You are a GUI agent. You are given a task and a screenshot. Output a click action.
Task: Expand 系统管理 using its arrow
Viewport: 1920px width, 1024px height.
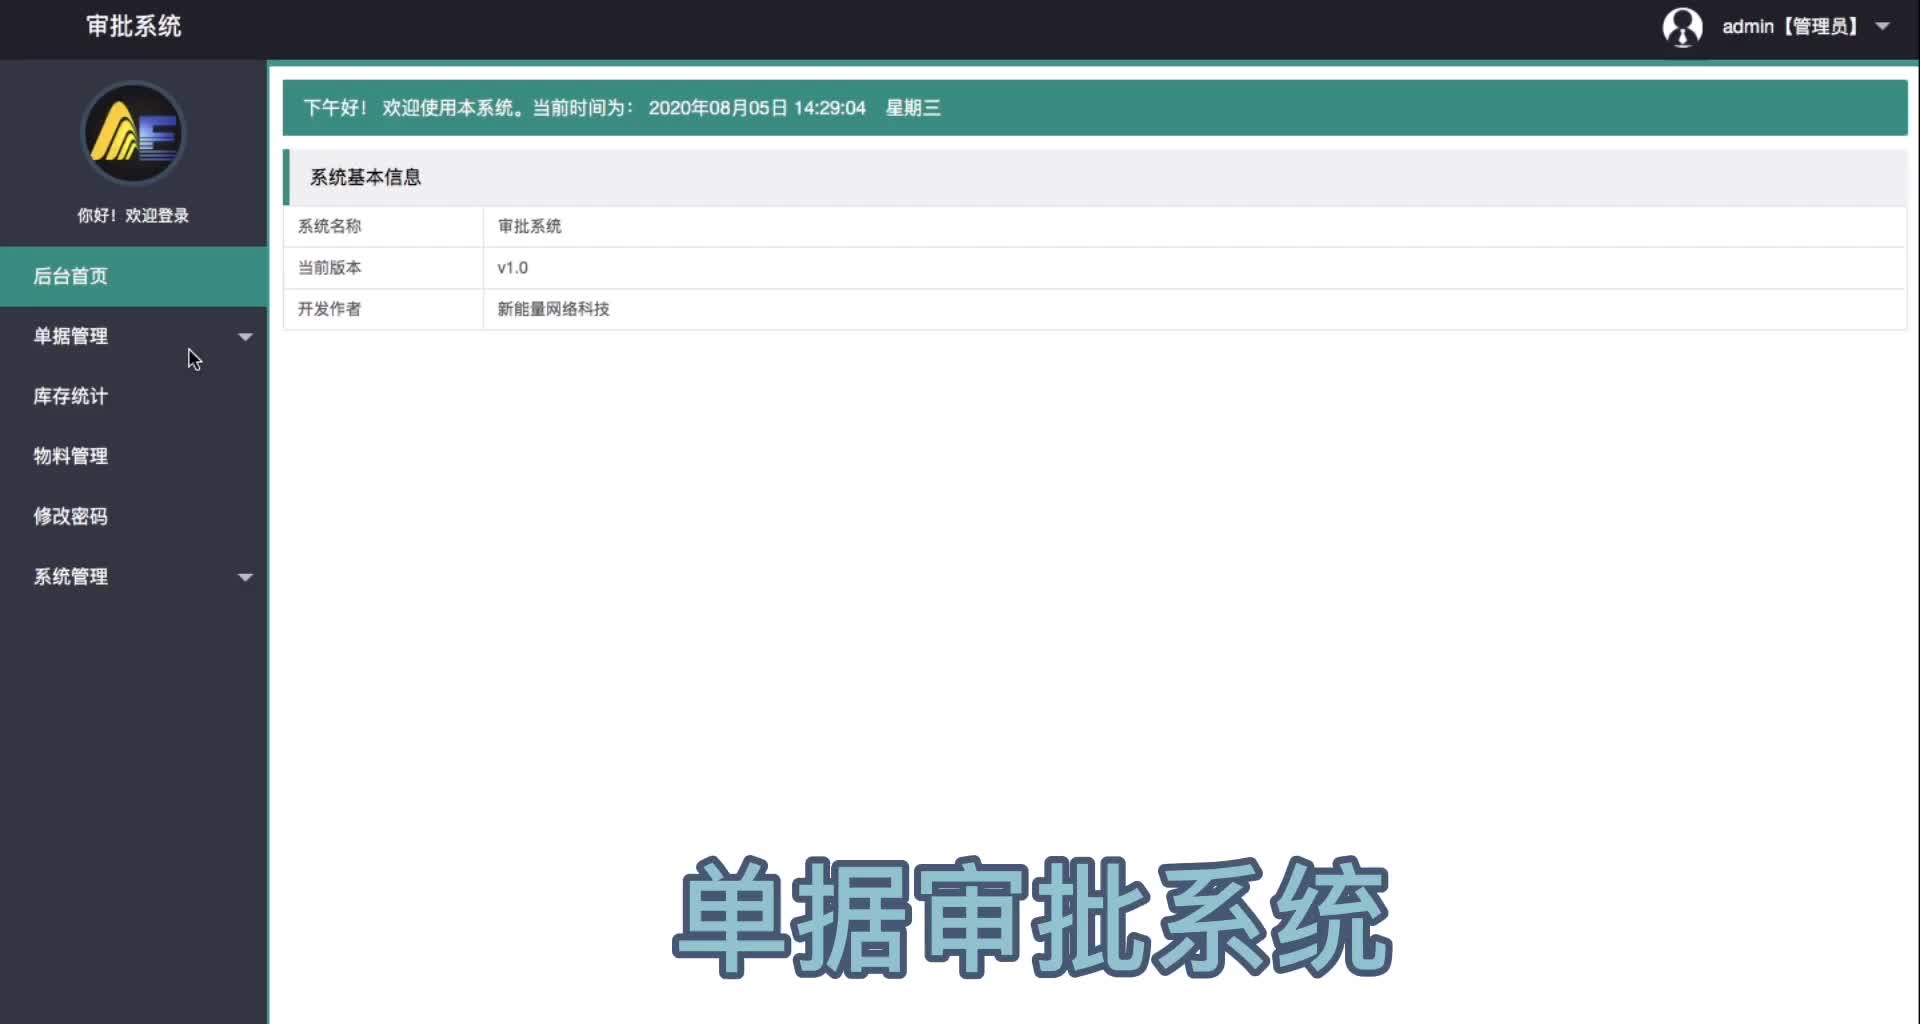click(245, 577)
